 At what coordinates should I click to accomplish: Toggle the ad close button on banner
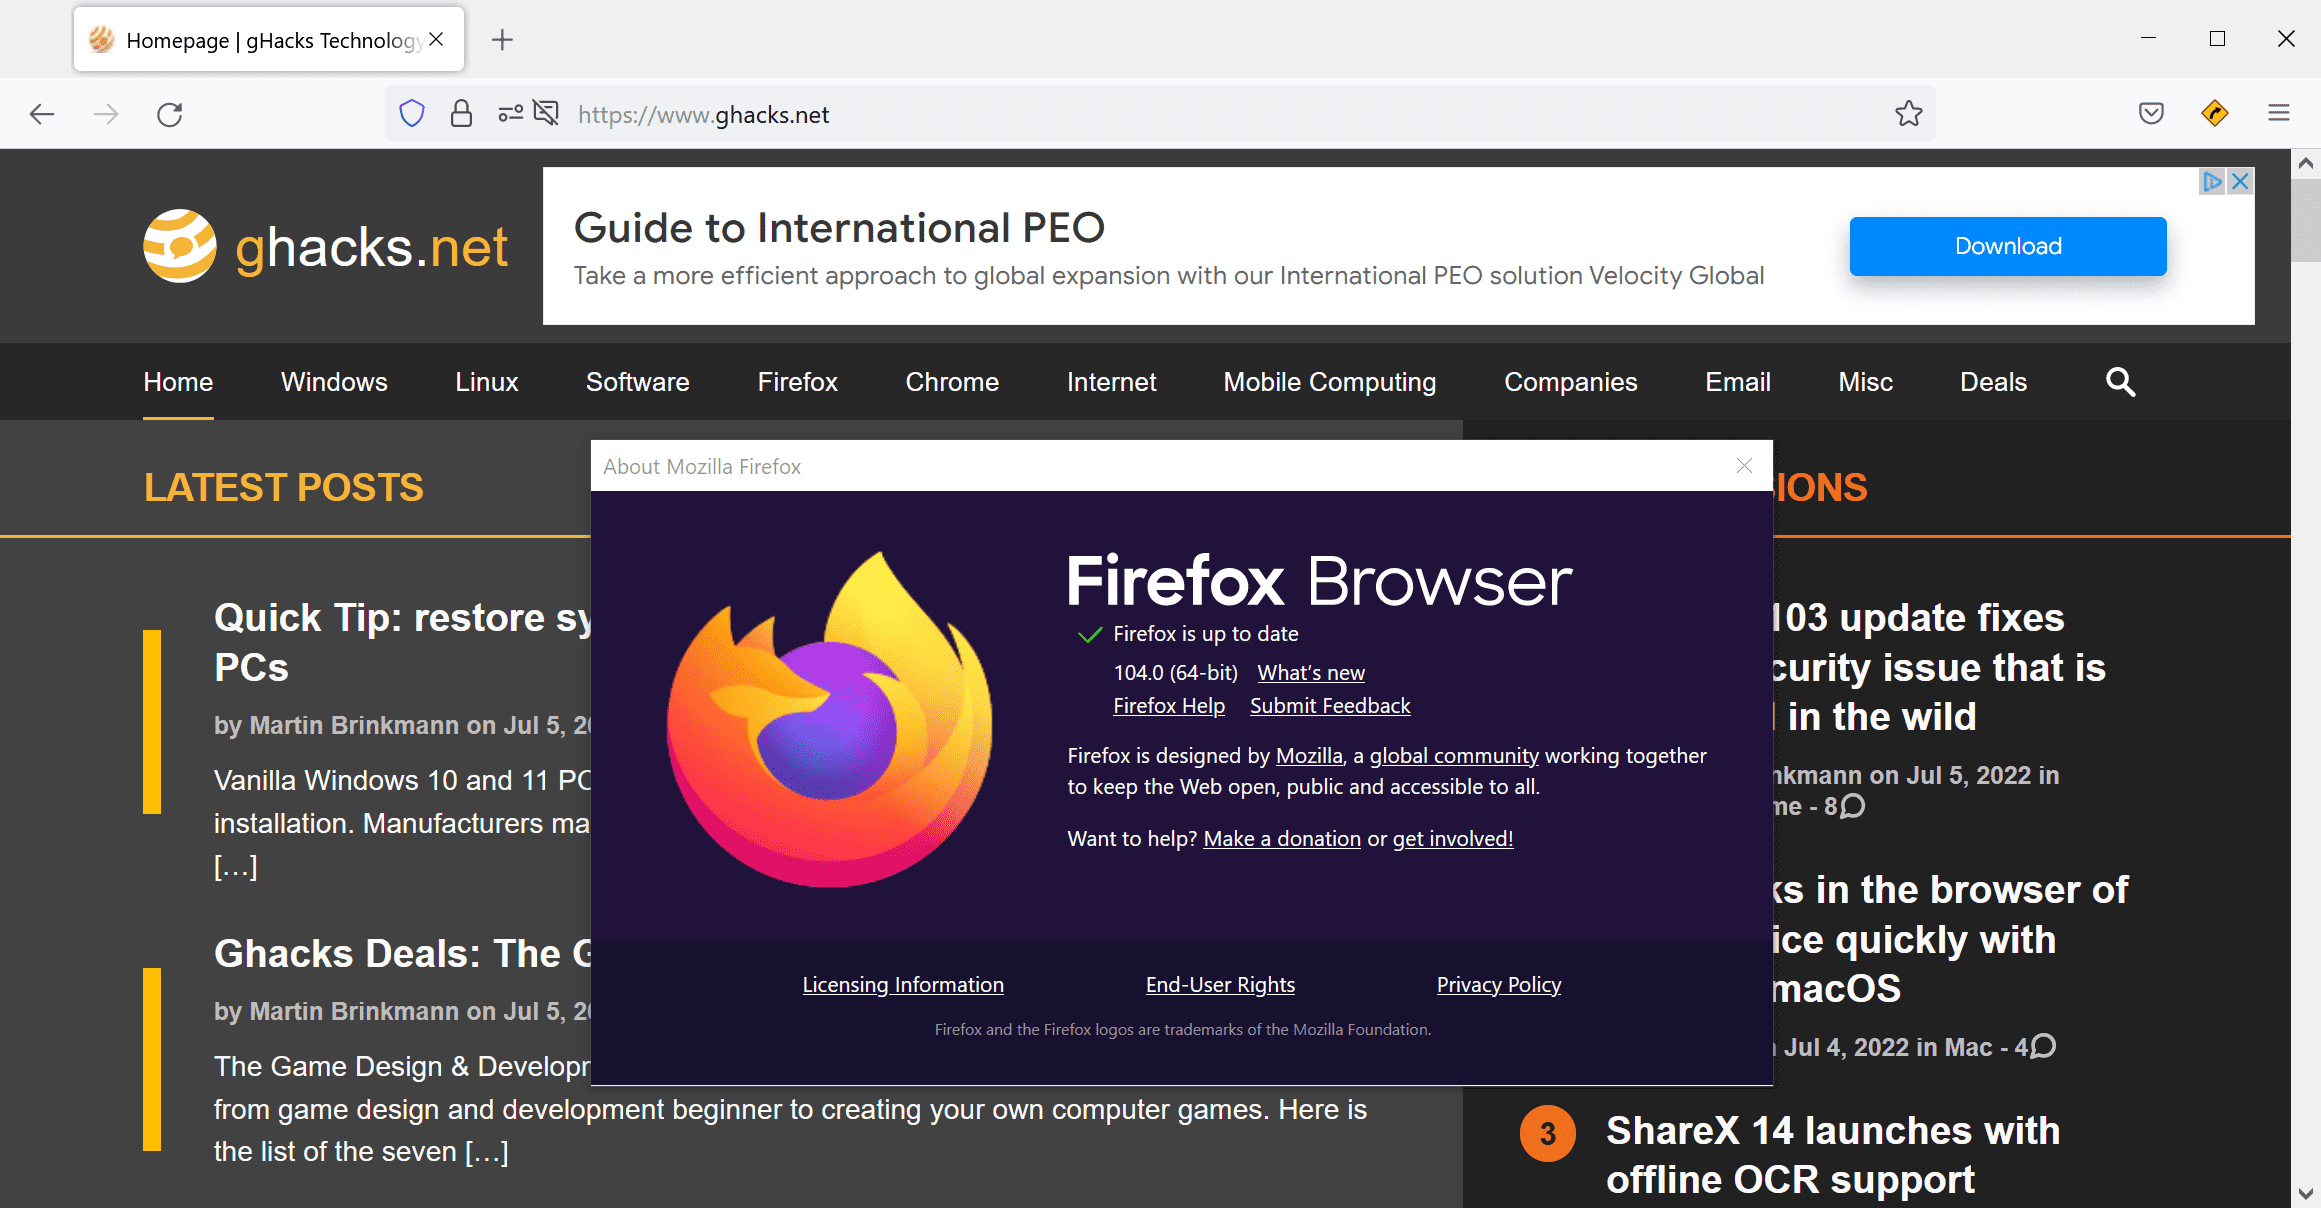coord(2240,181)
